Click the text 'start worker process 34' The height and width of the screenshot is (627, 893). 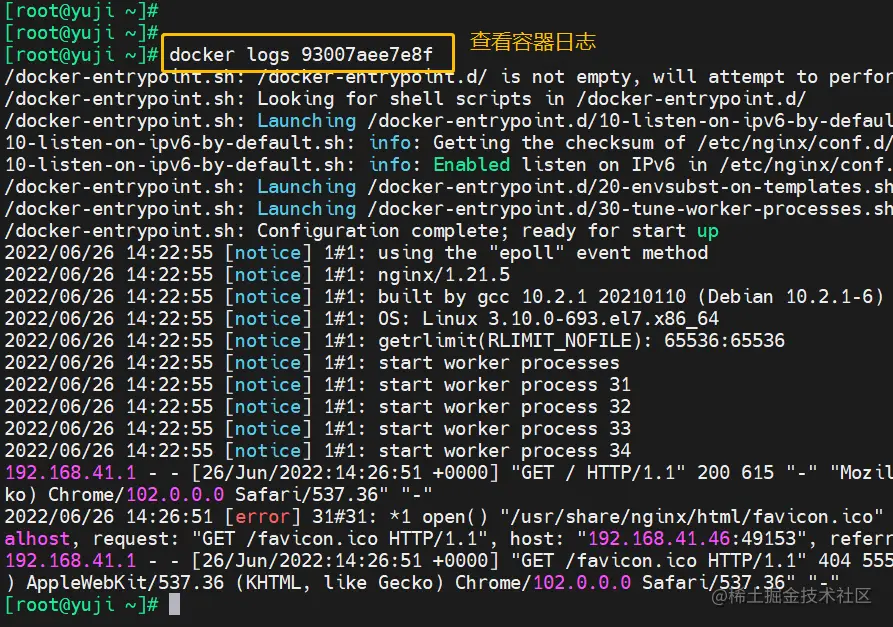505,451
